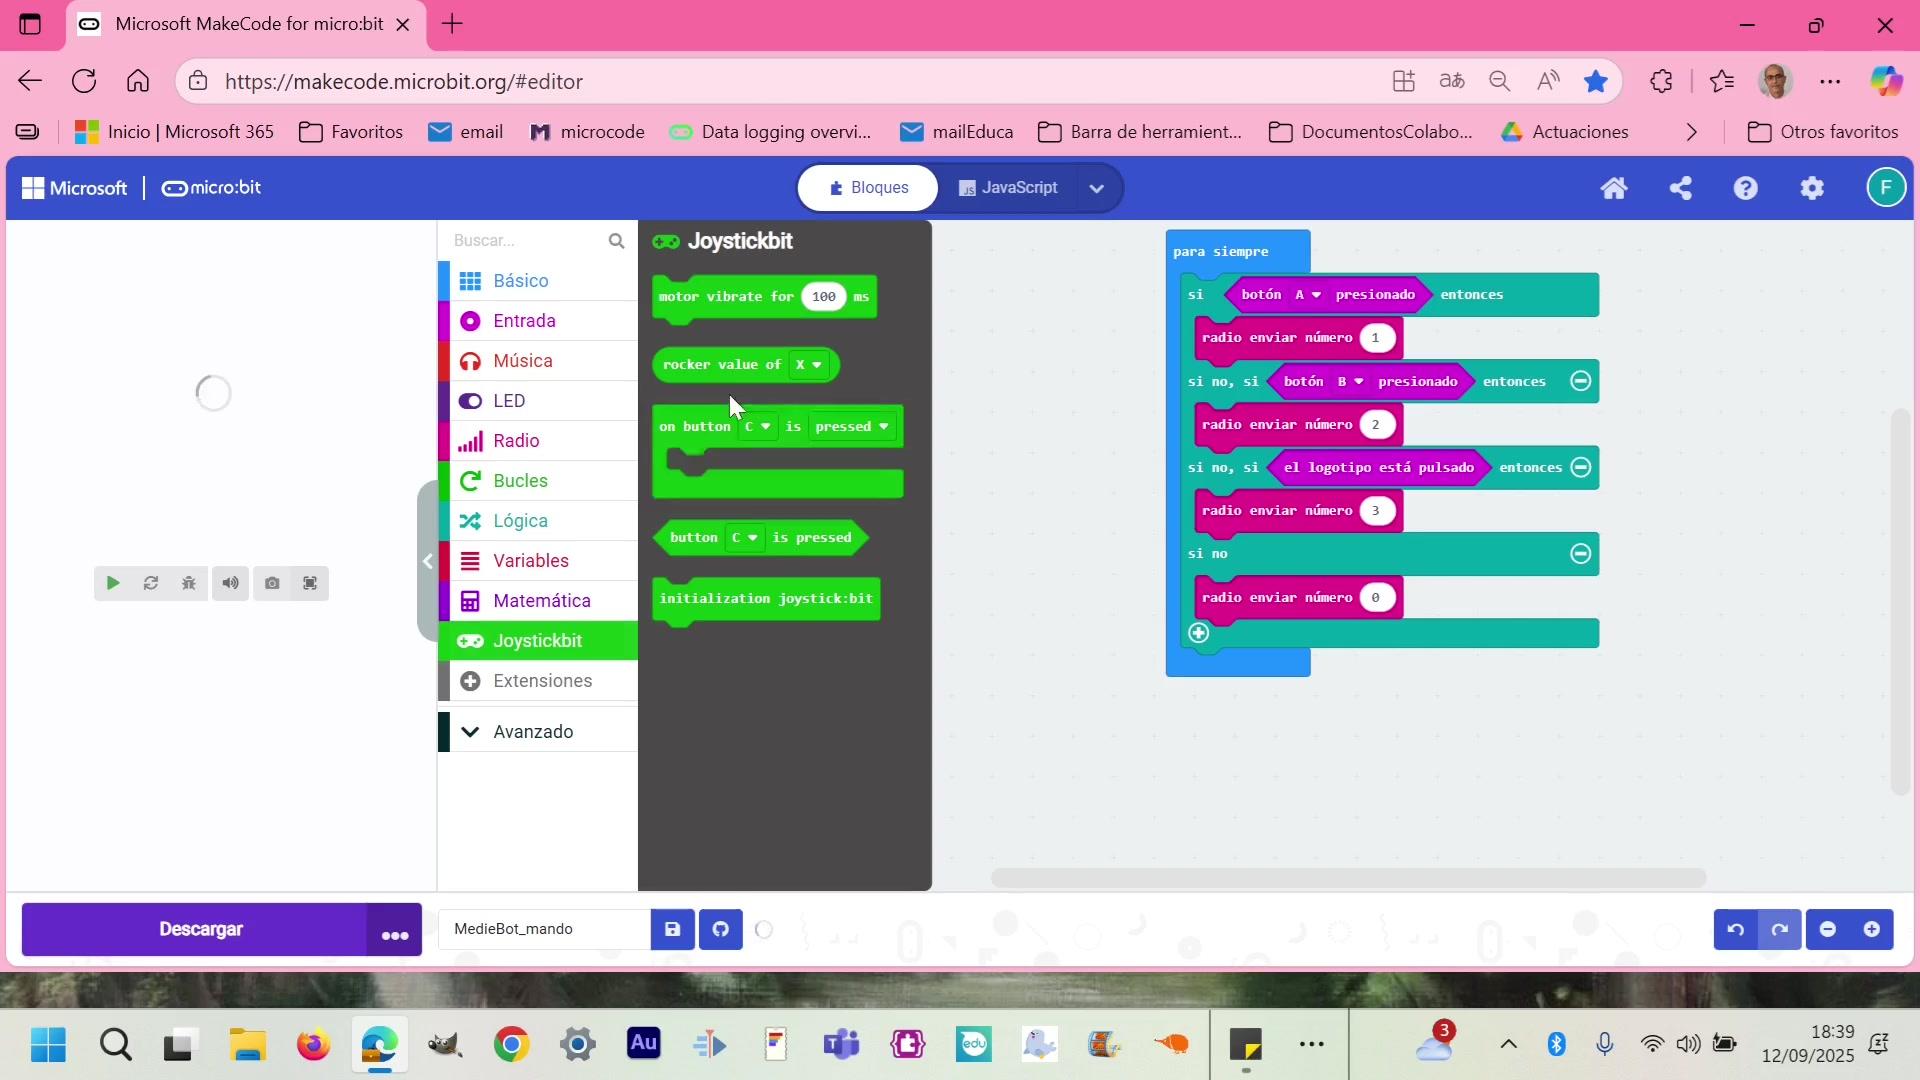Click the GitHub repository icon button

pos(720,930)
